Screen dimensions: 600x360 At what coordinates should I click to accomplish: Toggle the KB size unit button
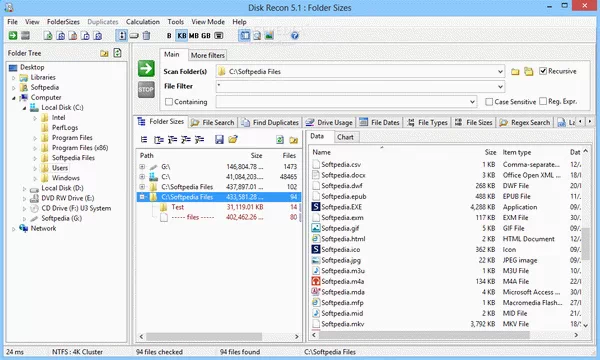[182, 36]
